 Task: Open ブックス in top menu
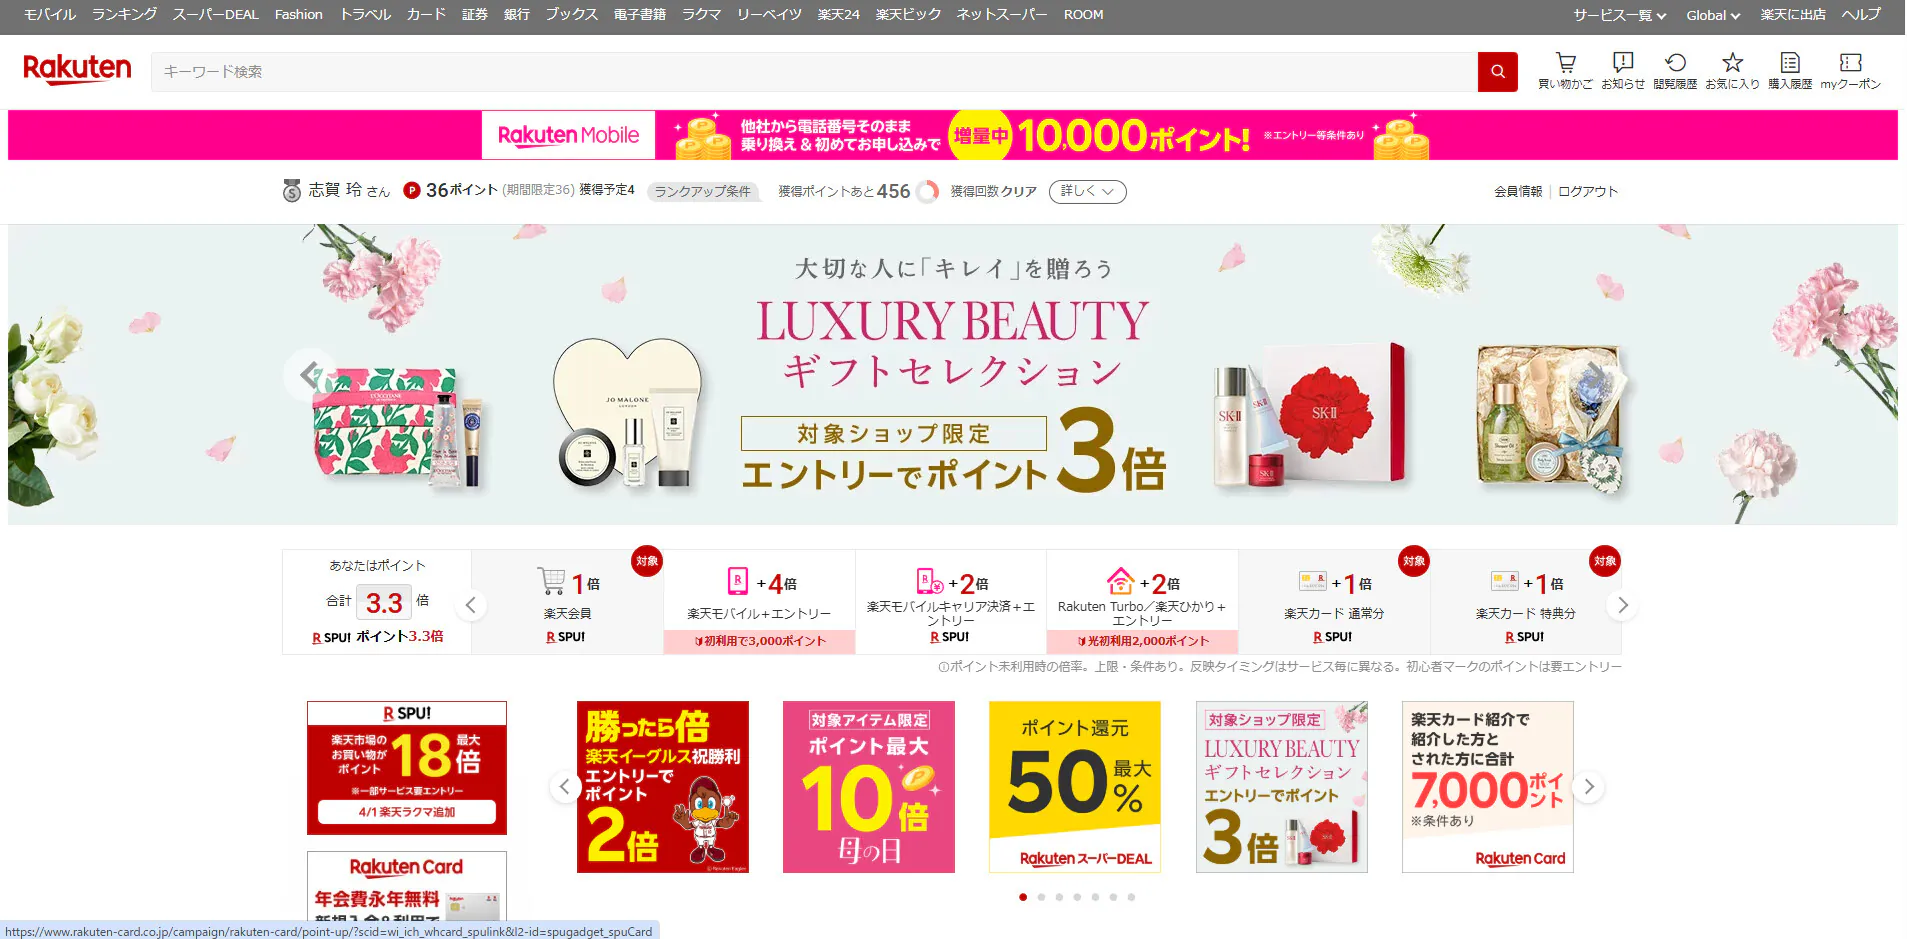(x=571, y=14)
